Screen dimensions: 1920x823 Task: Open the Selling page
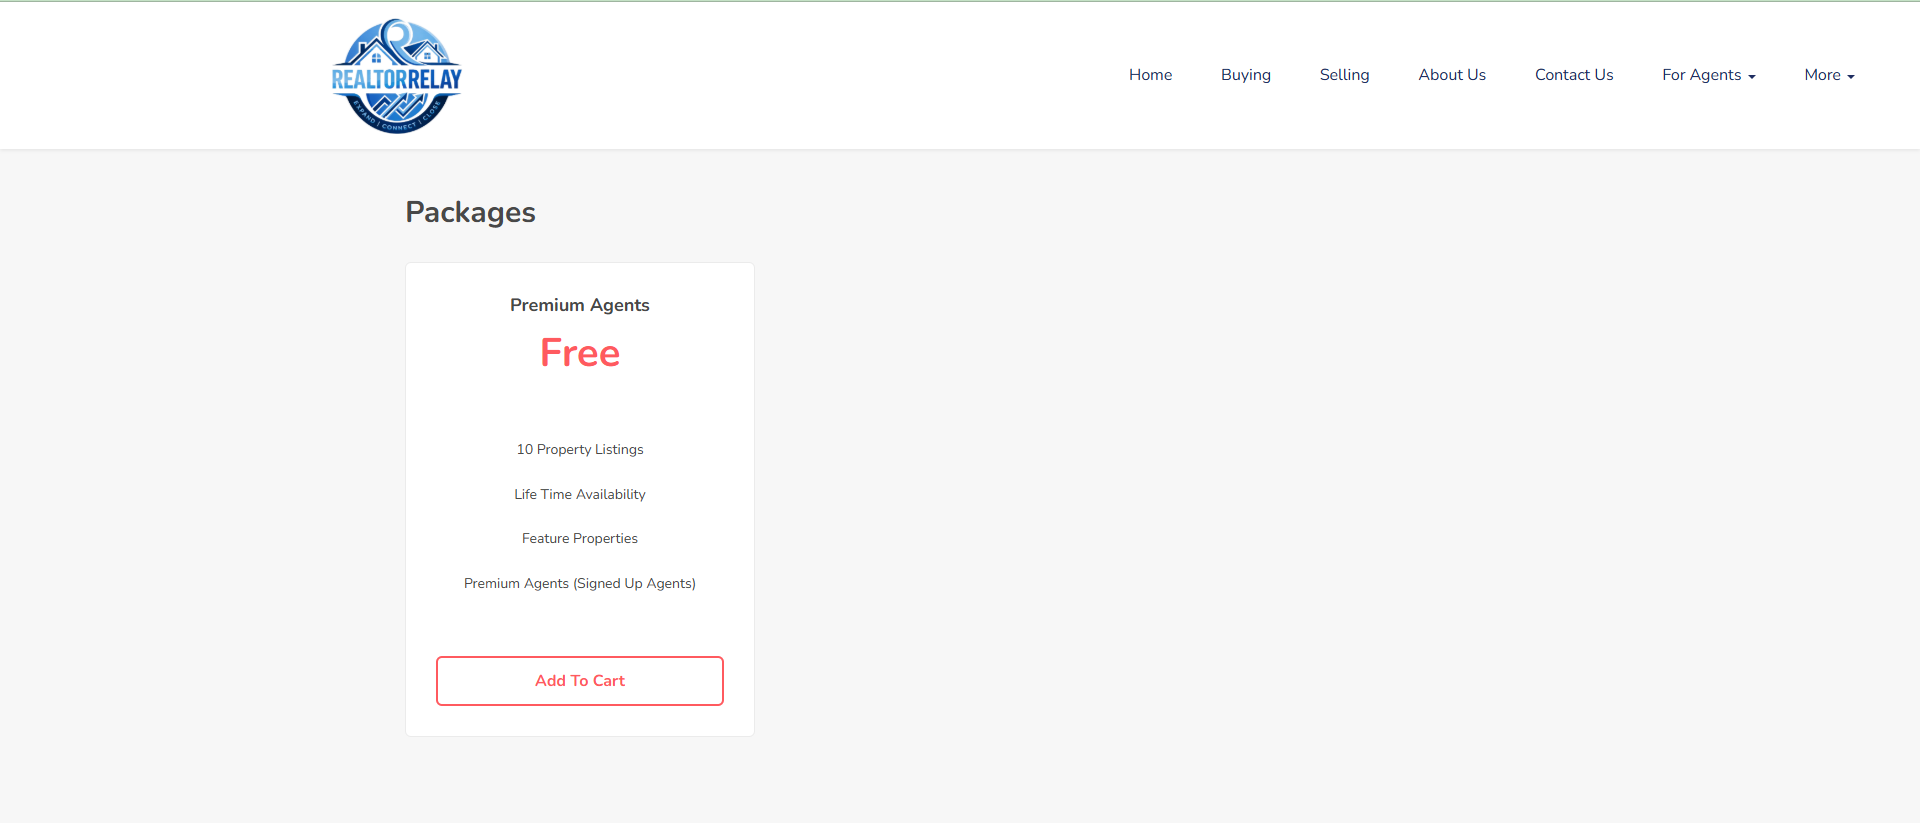(x=1344, y=75)
